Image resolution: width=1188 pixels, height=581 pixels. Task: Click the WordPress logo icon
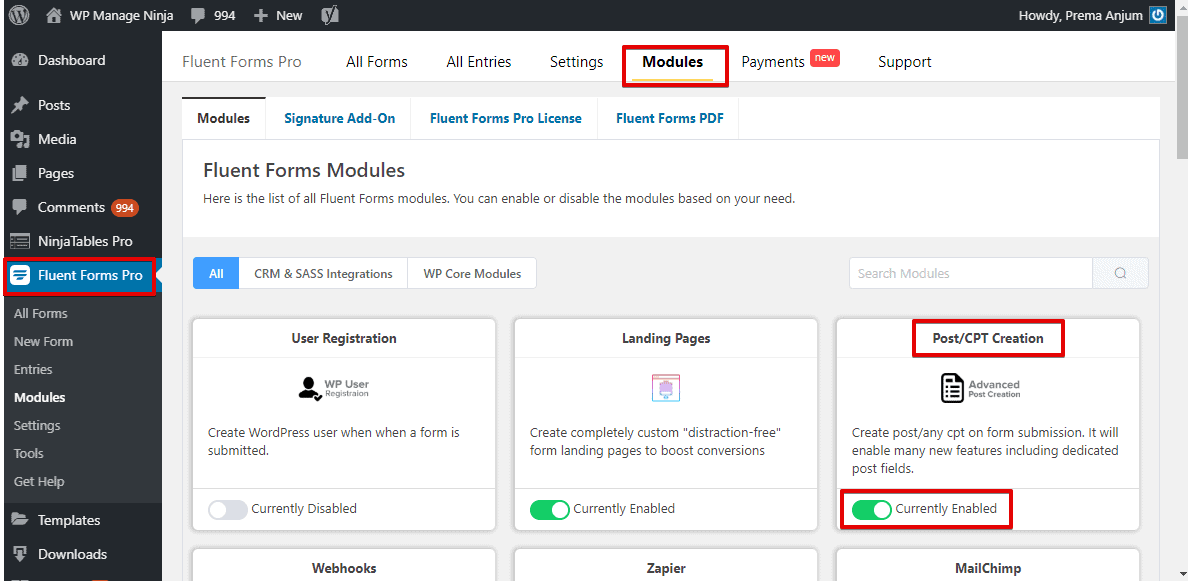click(x=18, y=15)
